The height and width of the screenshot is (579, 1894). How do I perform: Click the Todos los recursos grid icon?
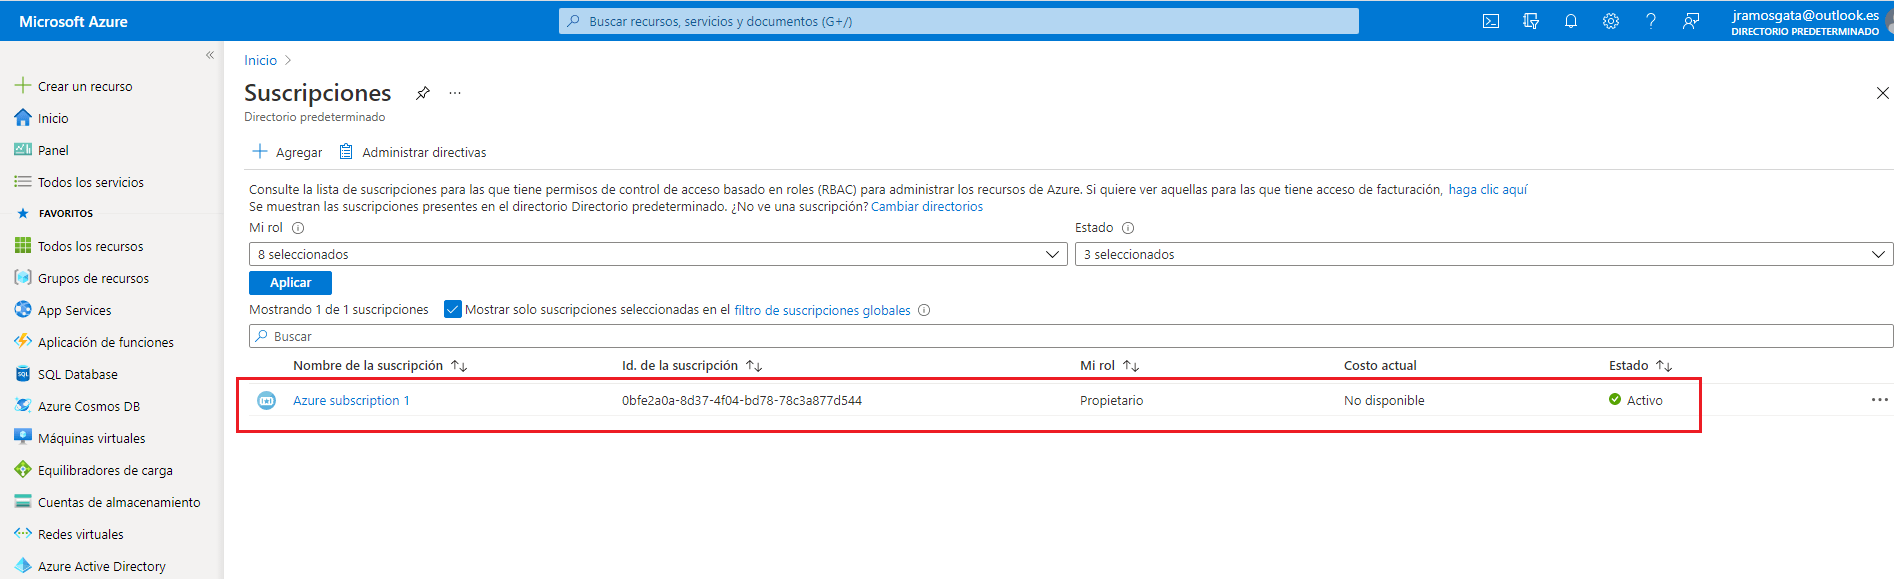tap(23, 246)
